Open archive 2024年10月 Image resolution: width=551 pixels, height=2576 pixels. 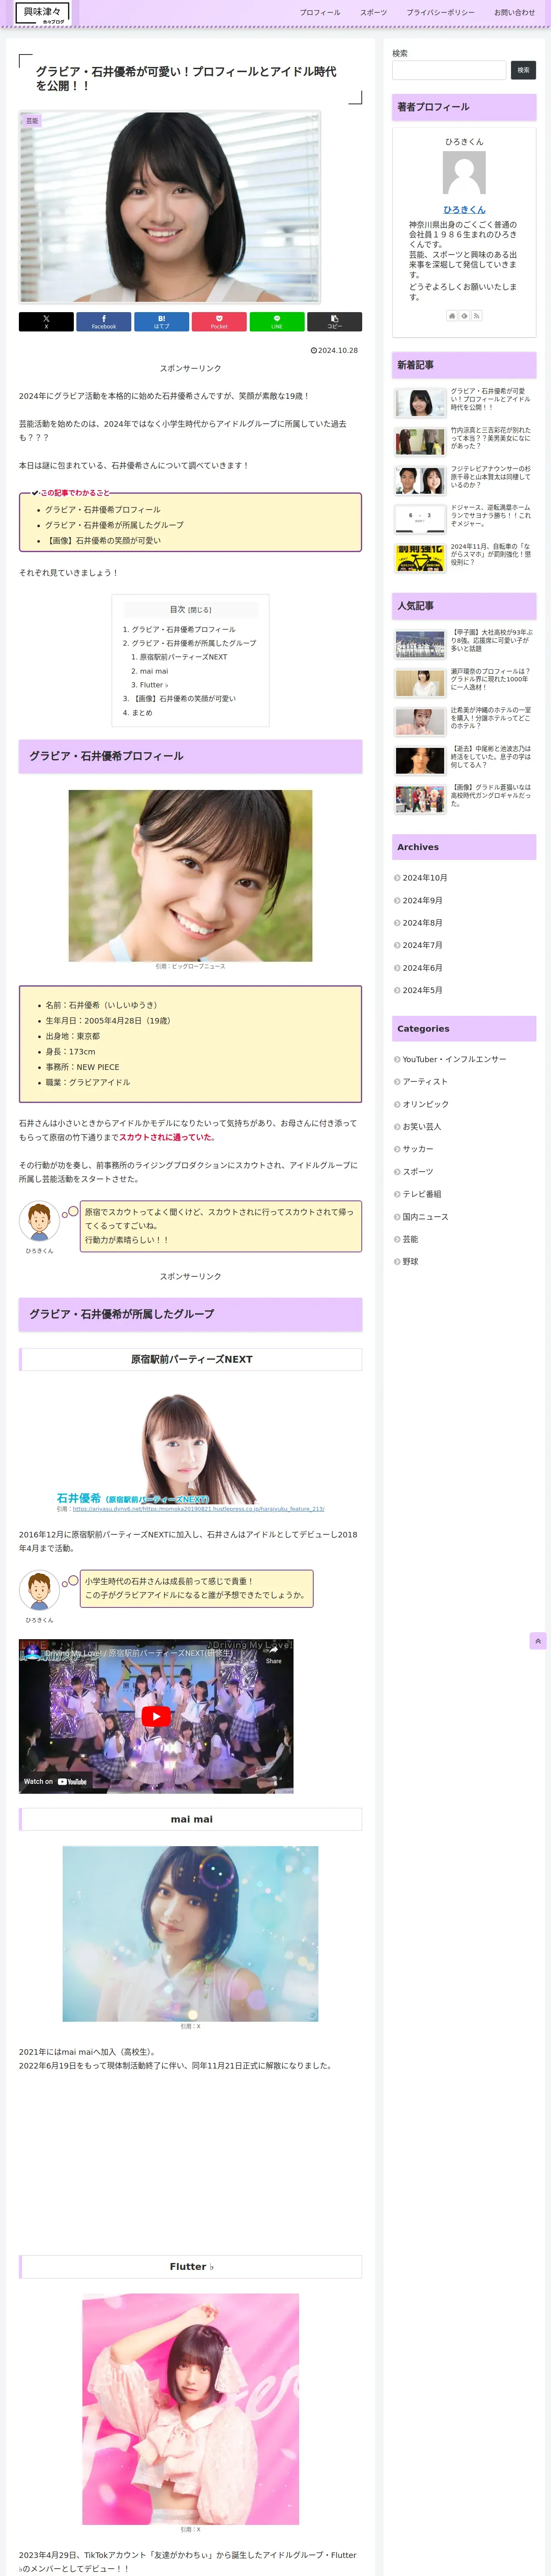[x=424, y=878]
